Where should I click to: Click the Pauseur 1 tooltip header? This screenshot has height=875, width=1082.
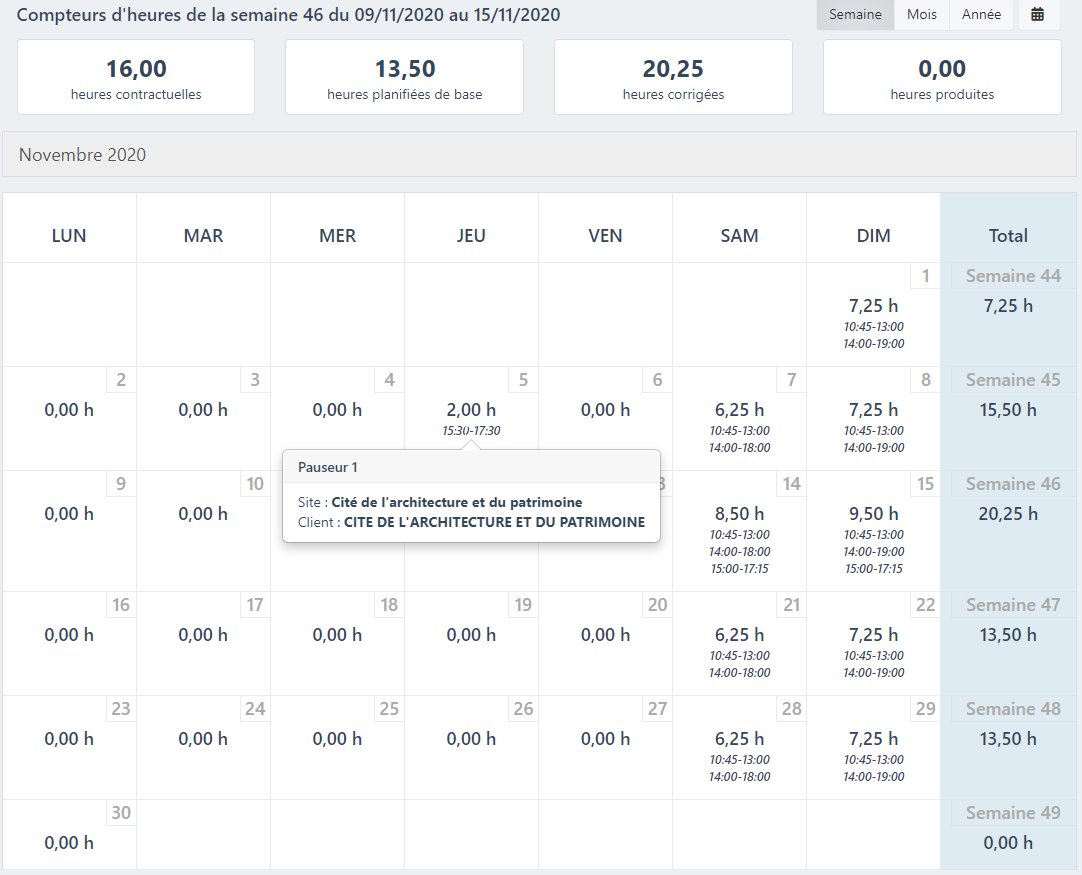[471, 467]
